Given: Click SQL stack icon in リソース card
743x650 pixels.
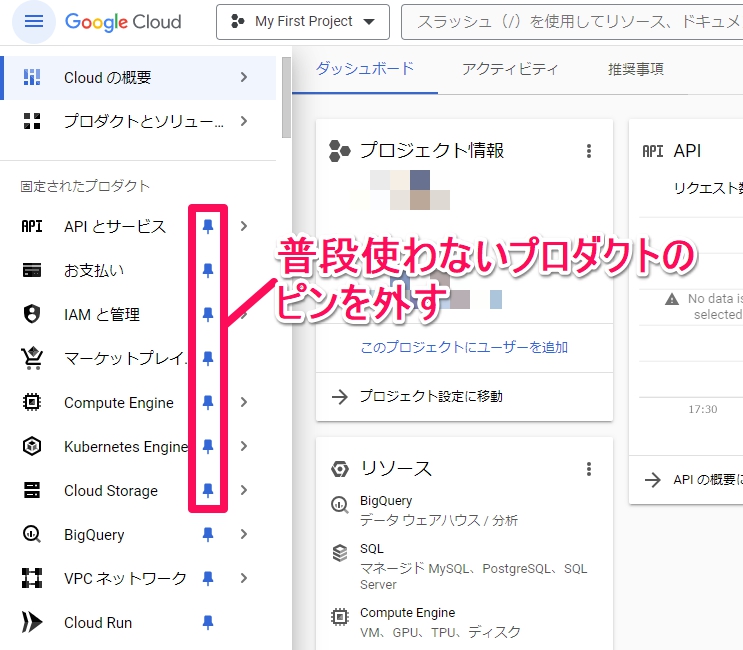Looking at the screenshot, I should [x=339, y=553].
